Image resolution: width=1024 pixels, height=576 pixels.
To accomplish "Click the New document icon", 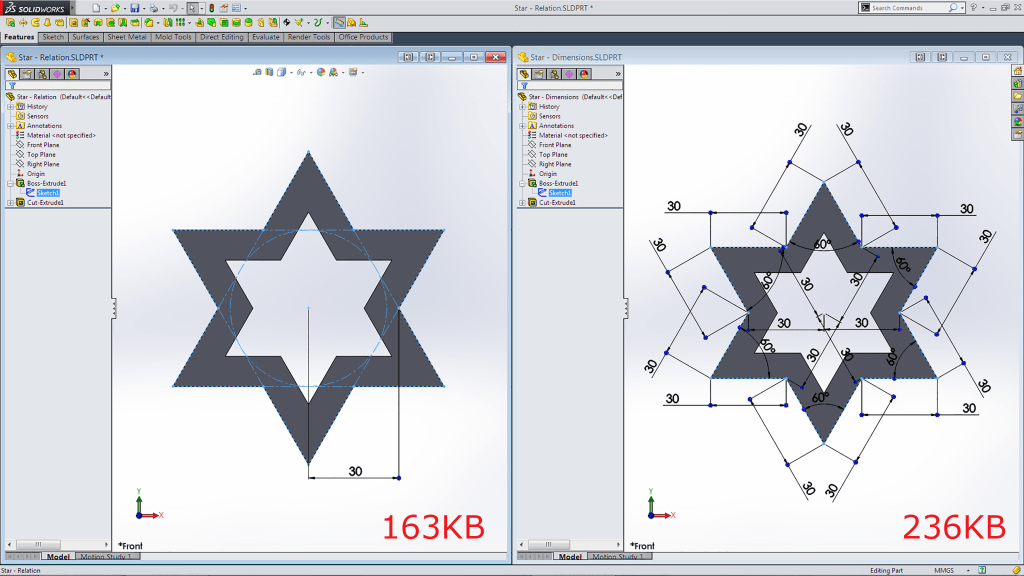I will point(96,8).
